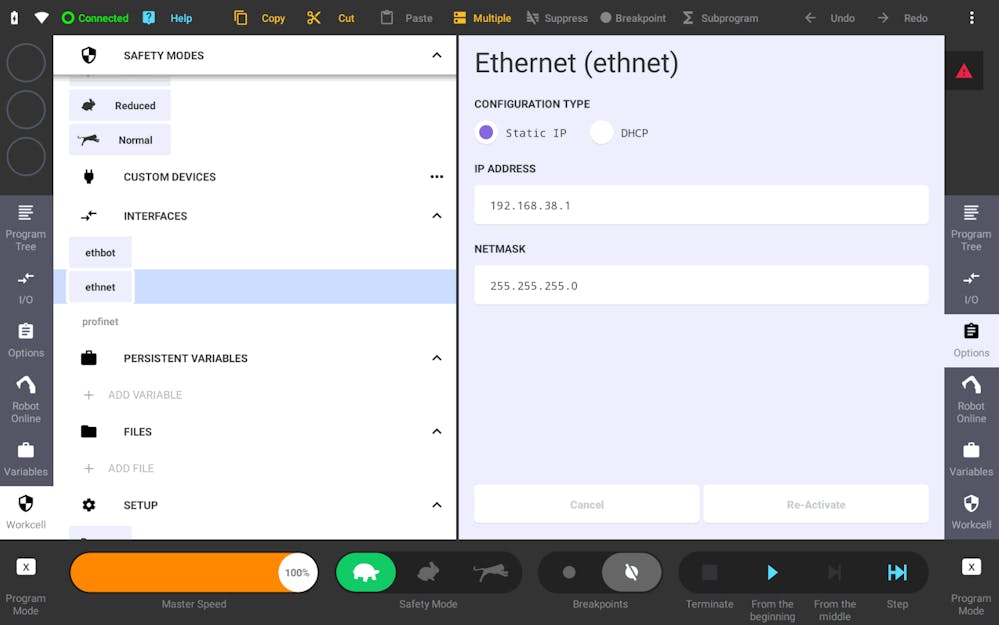Click right Program Mode X button
Screen dimensions: 999x625
[971, 567]
